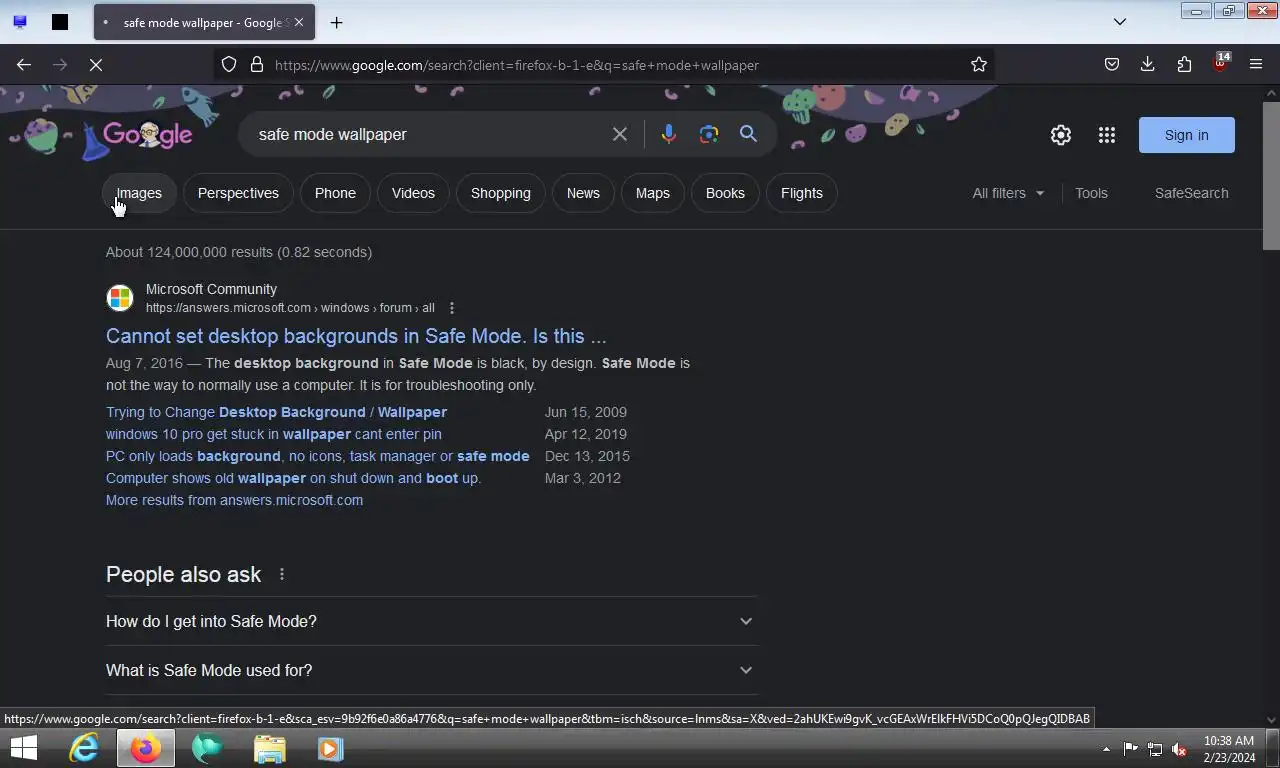
Task: Open 'PC only loads background, no icons' link
Action: point(318,456)
